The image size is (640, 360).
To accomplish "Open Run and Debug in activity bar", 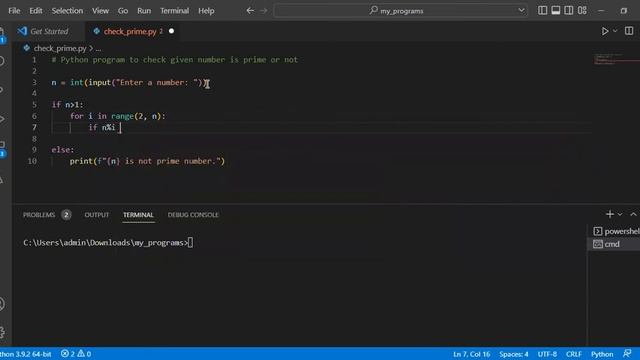I will point(2,119).
